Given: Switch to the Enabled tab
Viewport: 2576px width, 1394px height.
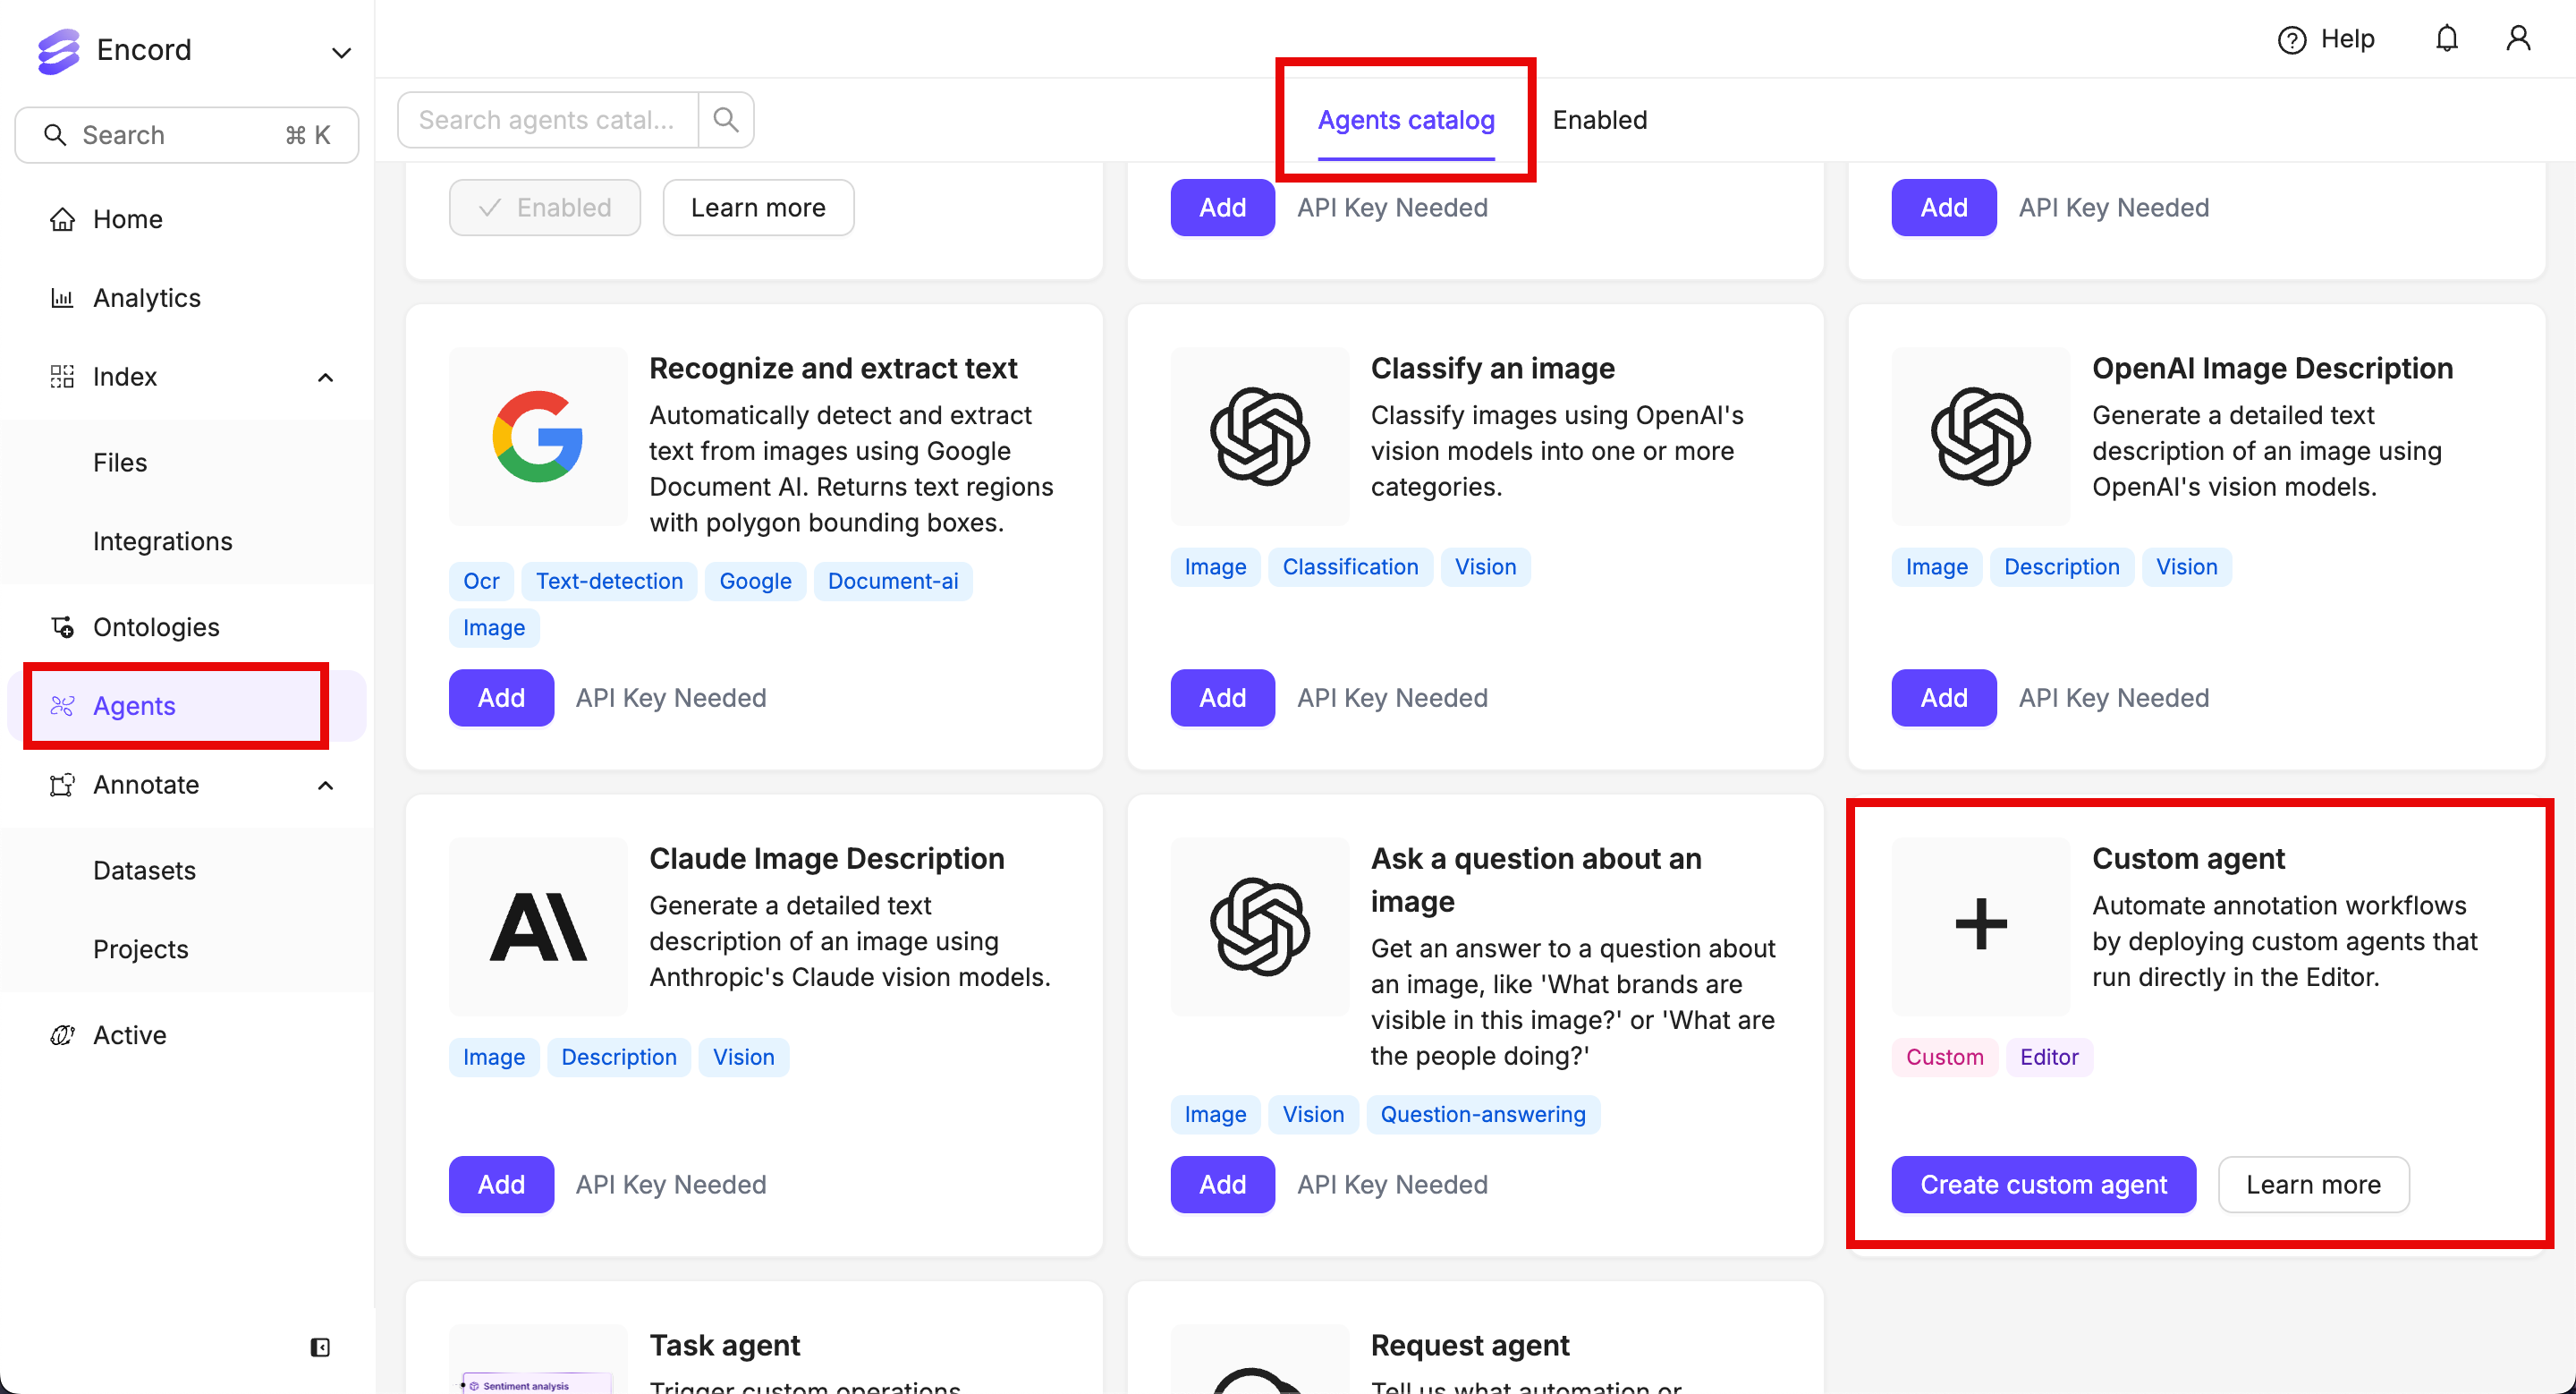Looking at the screenshot, I should pyautogui.click(x=1599, y=120).
